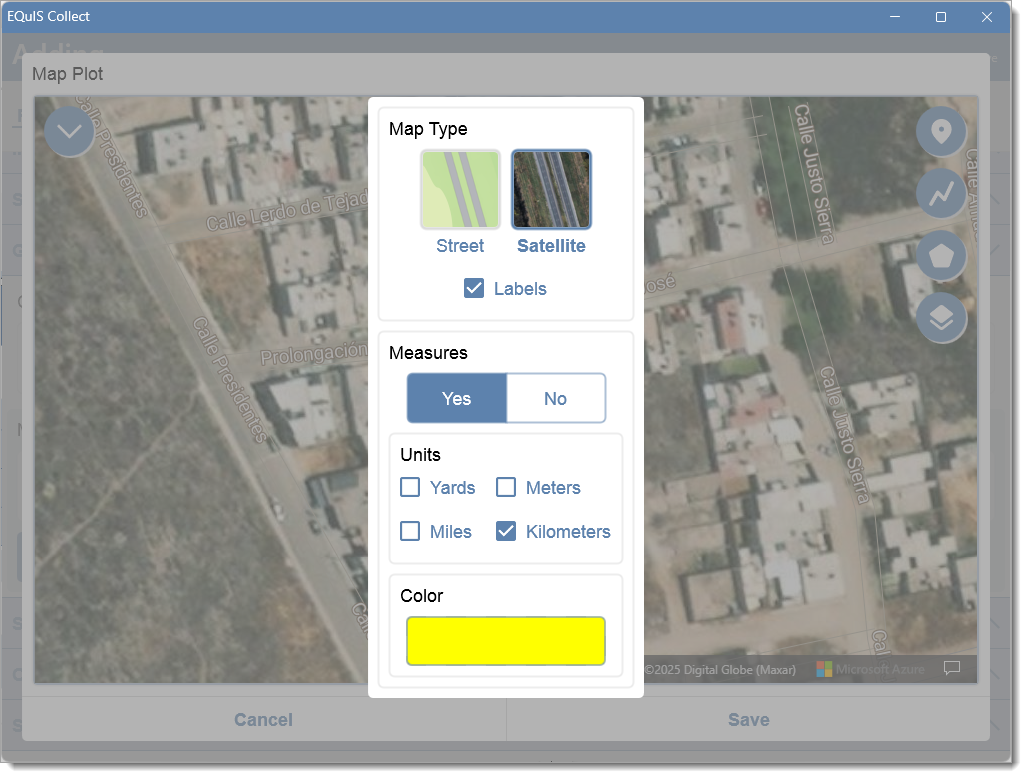Select the polygon drawing tool icon
The image size is (1027, 778).
coord(941,255)
